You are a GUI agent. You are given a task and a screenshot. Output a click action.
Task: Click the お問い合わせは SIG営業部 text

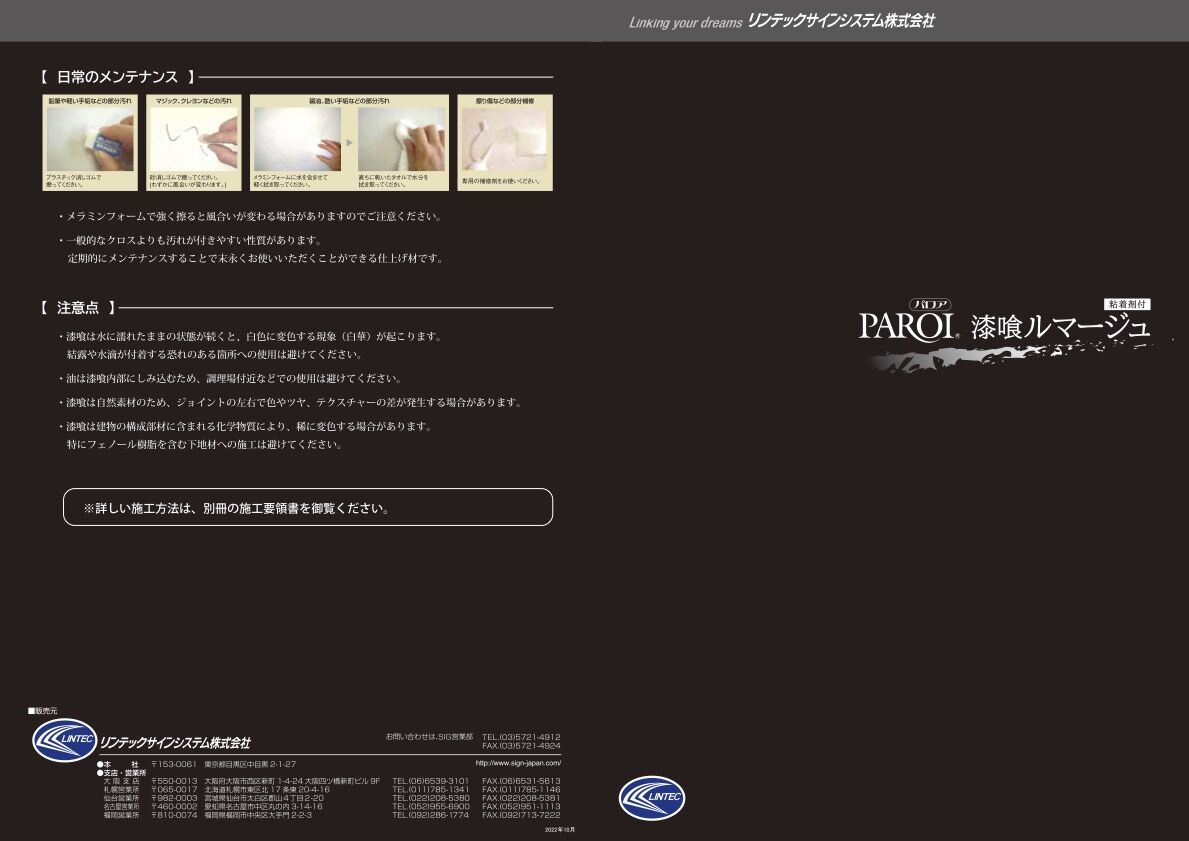pos(429,737)
